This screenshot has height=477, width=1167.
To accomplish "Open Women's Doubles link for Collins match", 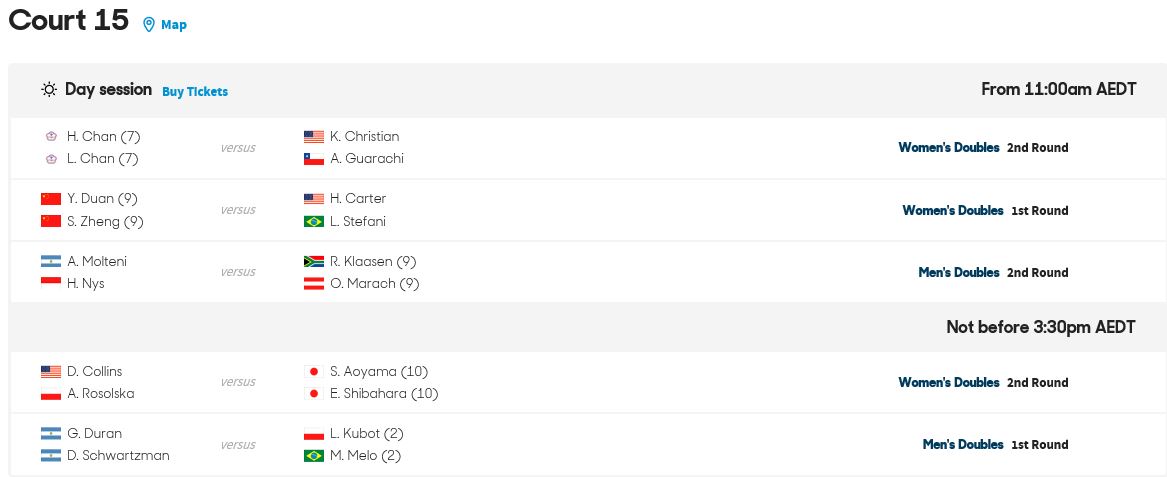I will tap(949, 382).
